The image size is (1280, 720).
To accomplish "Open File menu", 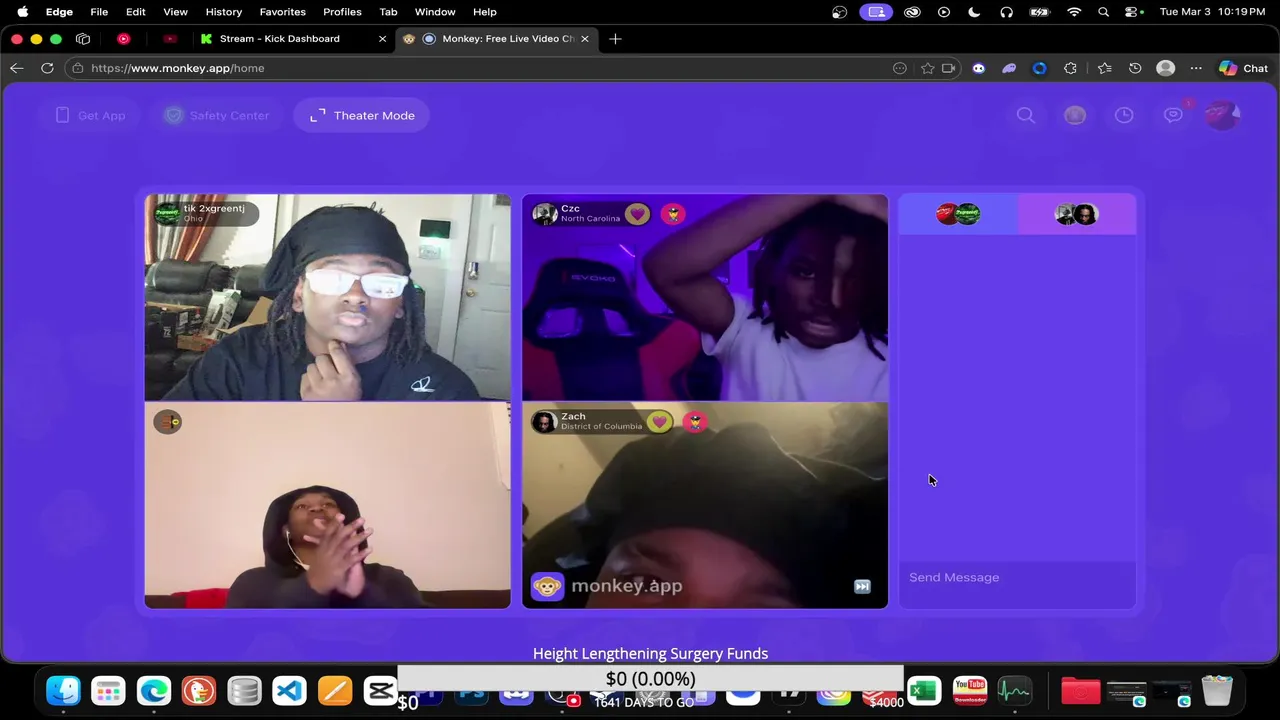I will (99, 12).
